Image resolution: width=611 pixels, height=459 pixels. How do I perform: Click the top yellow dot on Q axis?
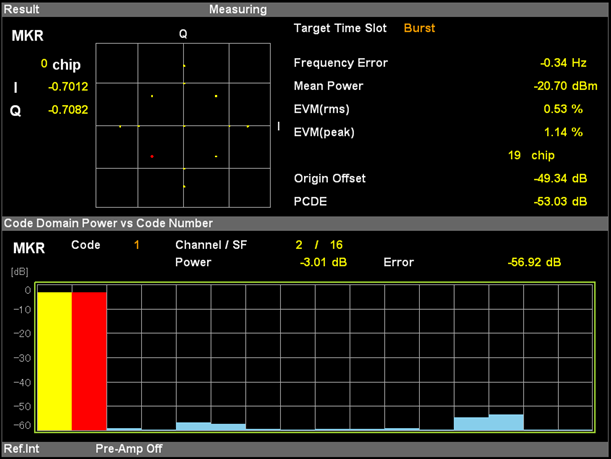coord(184,66)
